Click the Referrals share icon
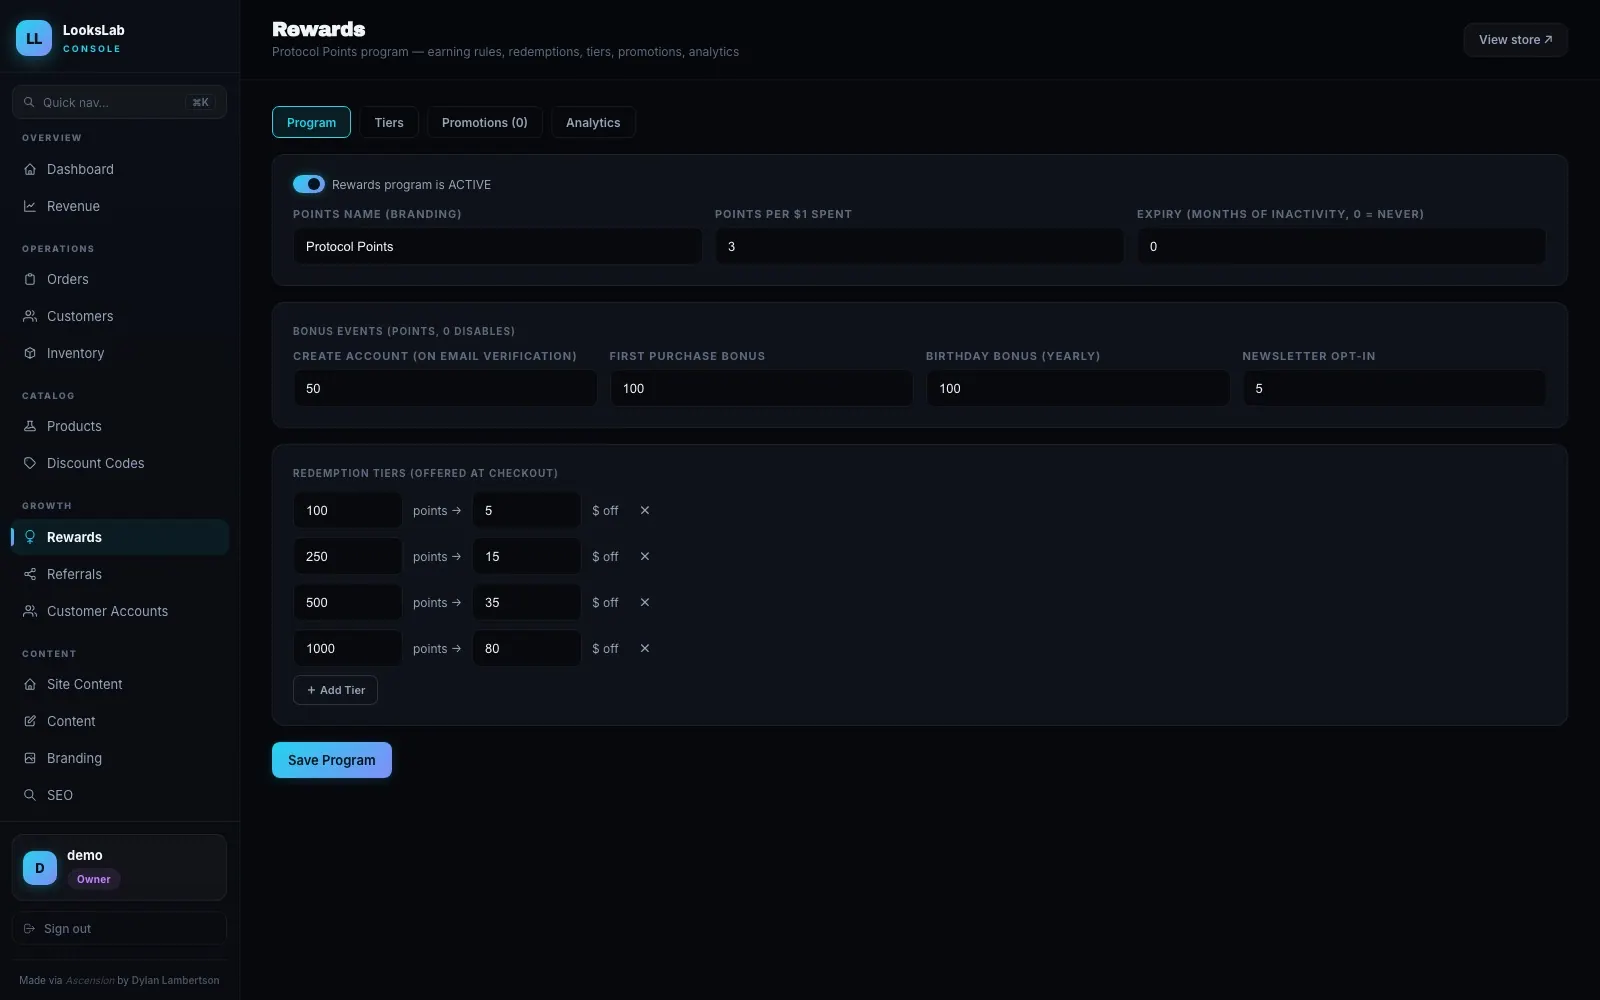 (30, 574)
